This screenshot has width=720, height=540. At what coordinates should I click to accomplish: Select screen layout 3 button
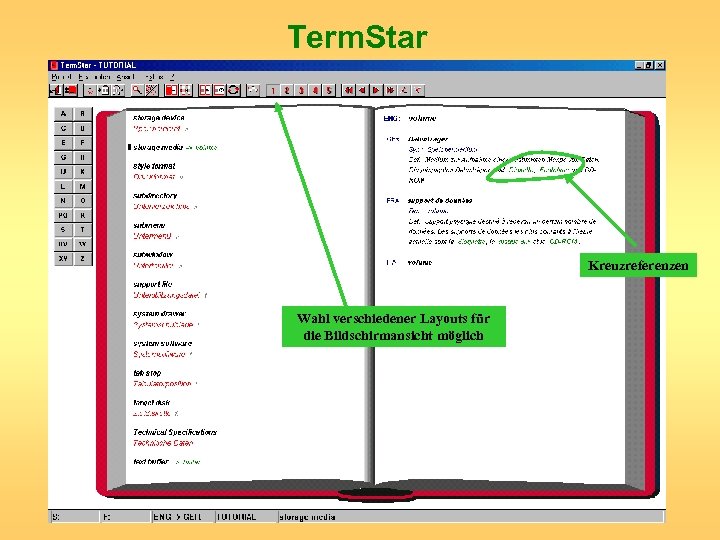[x=301, y=90]
